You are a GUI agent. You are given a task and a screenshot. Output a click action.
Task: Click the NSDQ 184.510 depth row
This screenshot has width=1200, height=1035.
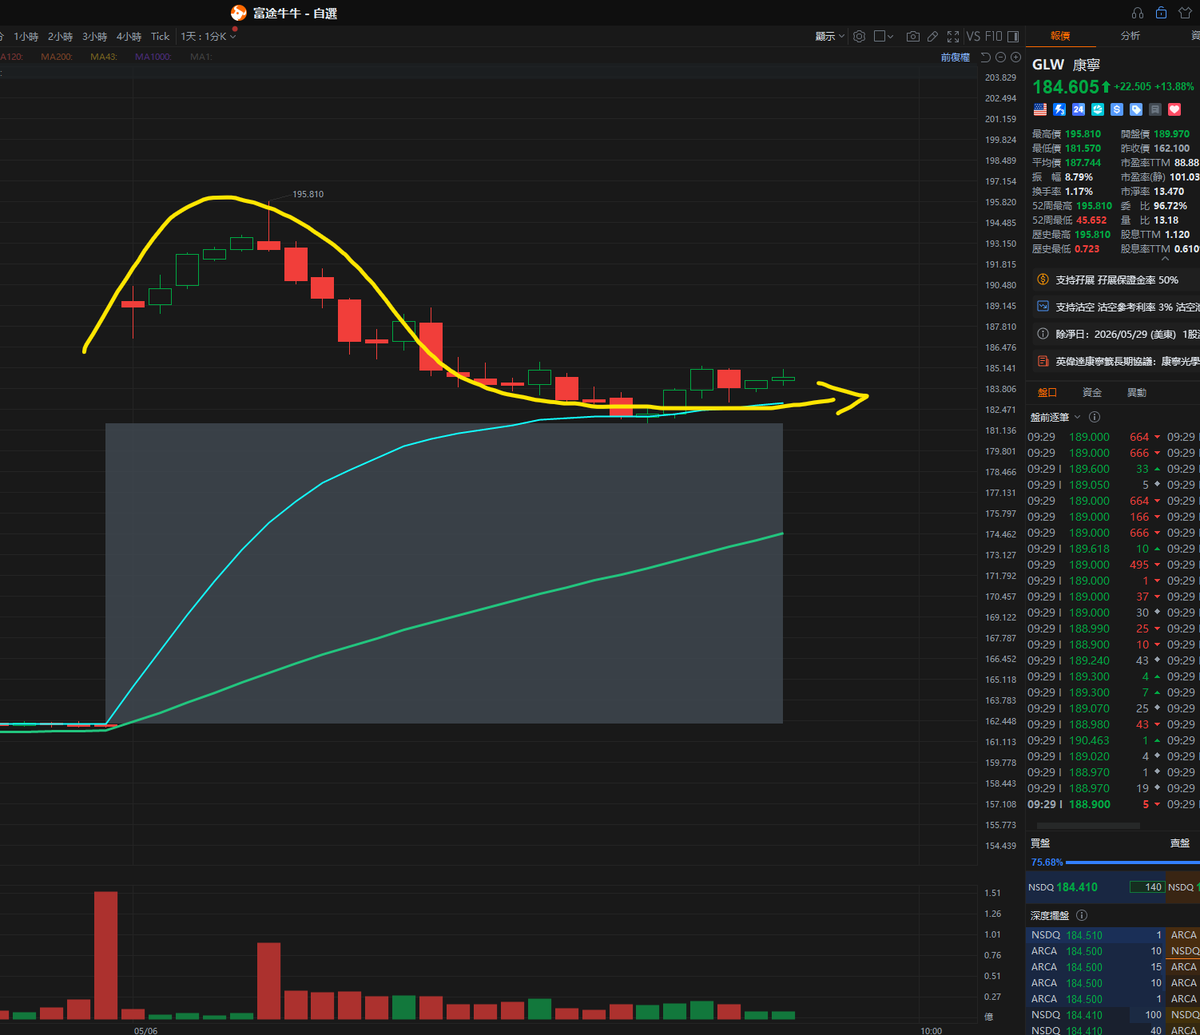(1096, 935)
